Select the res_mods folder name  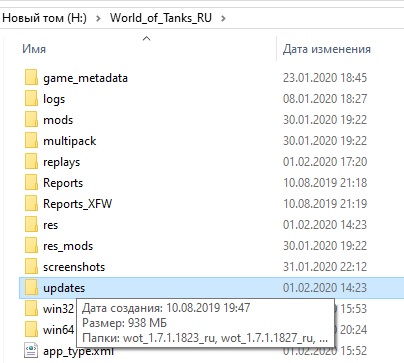tap(68, 246)
